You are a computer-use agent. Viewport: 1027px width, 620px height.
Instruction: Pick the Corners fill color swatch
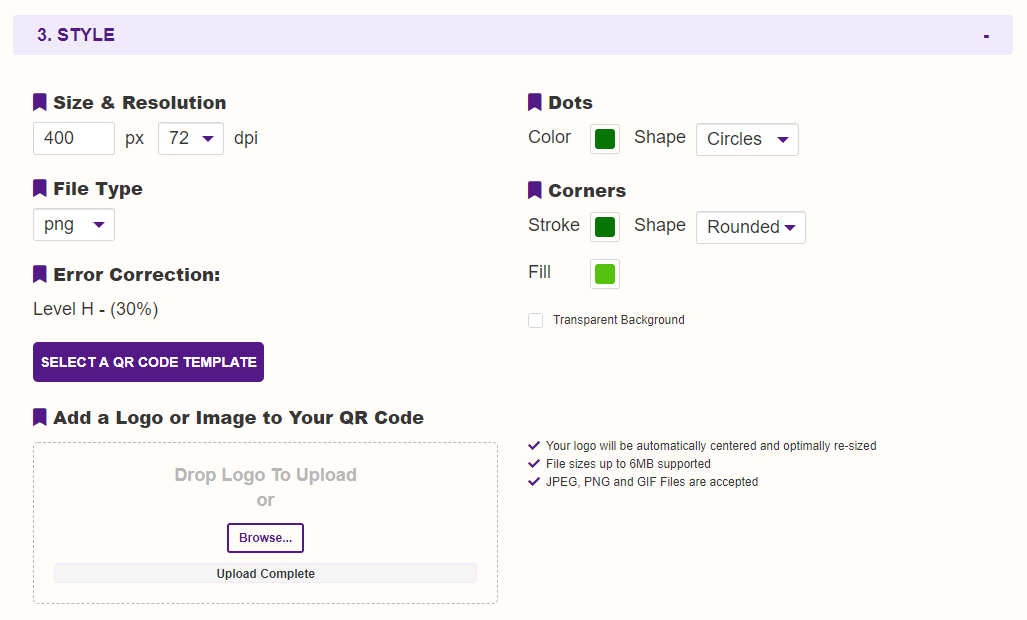tap(605, 274)
